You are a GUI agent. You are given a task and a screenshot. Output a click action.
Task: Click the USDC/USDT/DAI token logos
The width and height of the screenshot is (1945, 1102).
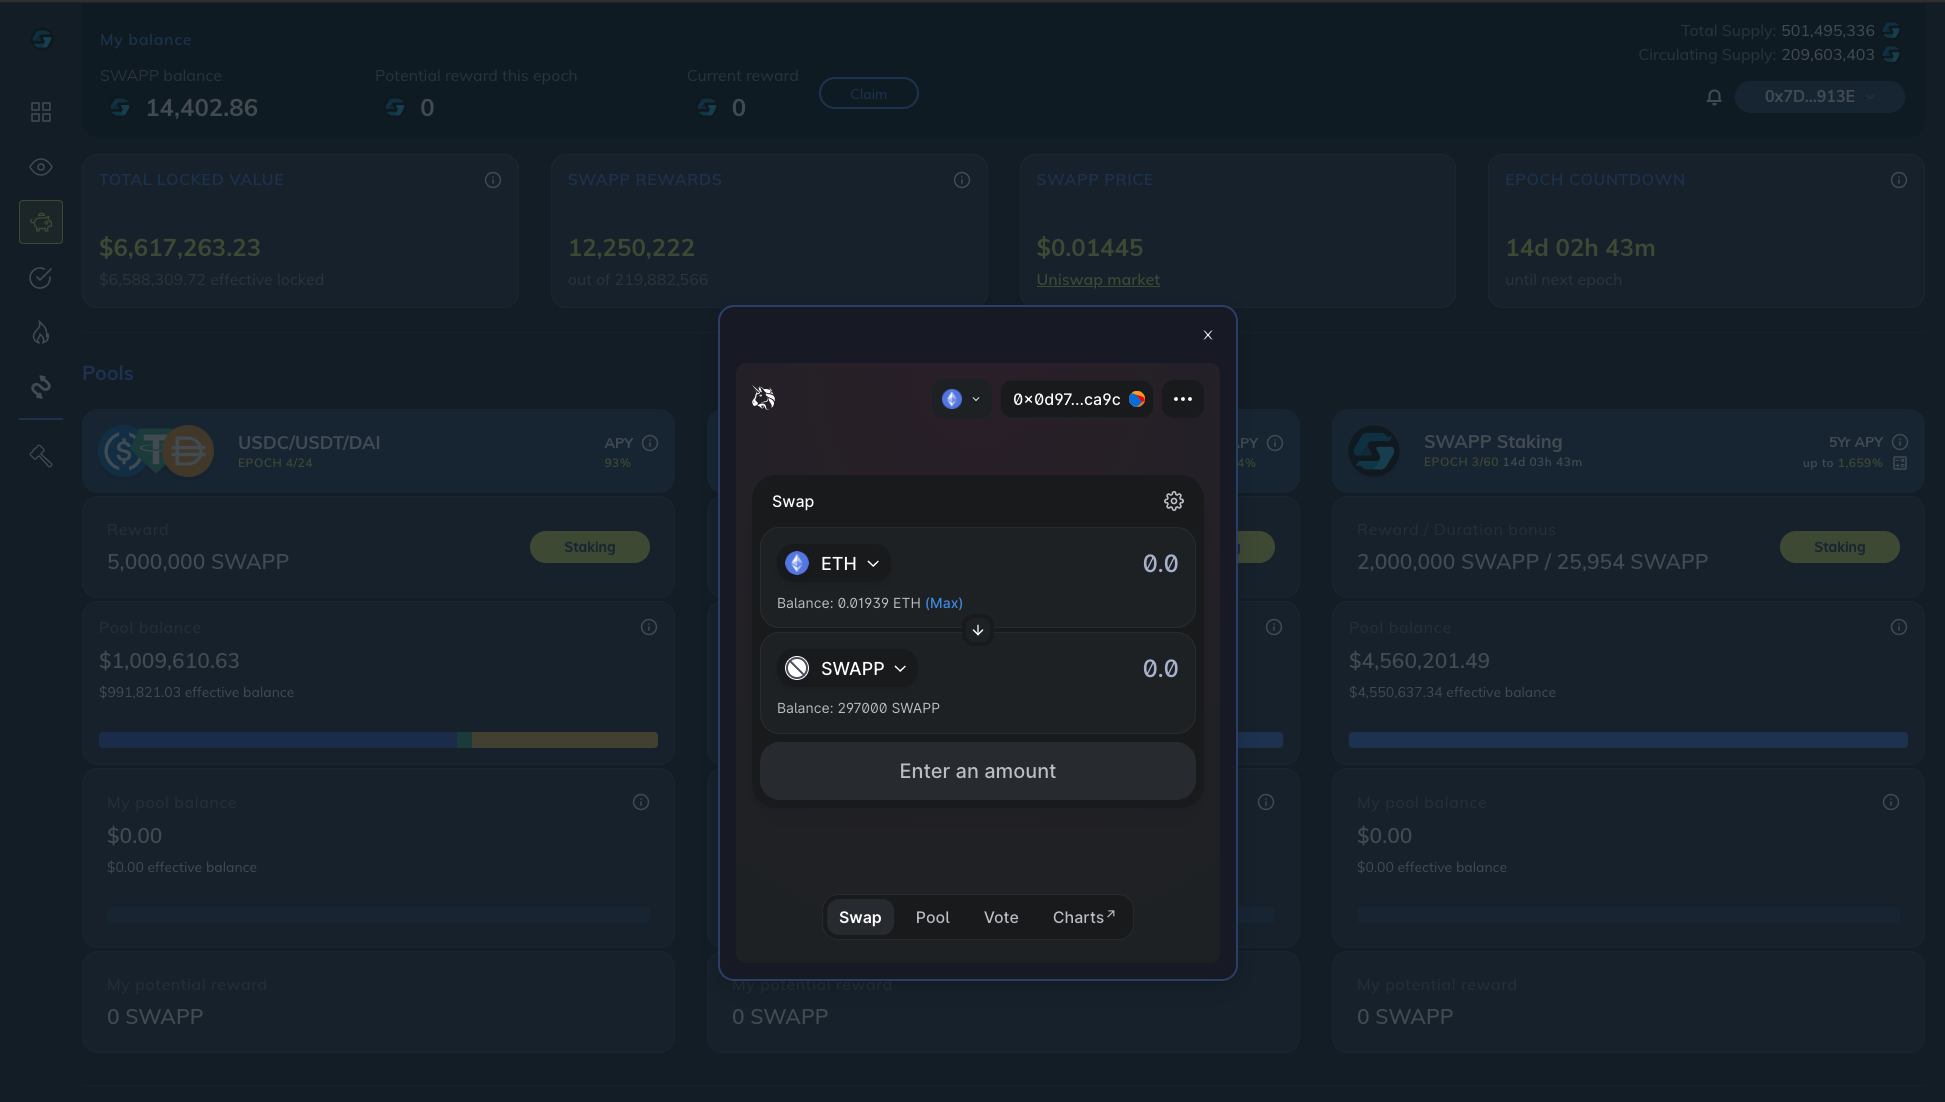tap(157, 451)
